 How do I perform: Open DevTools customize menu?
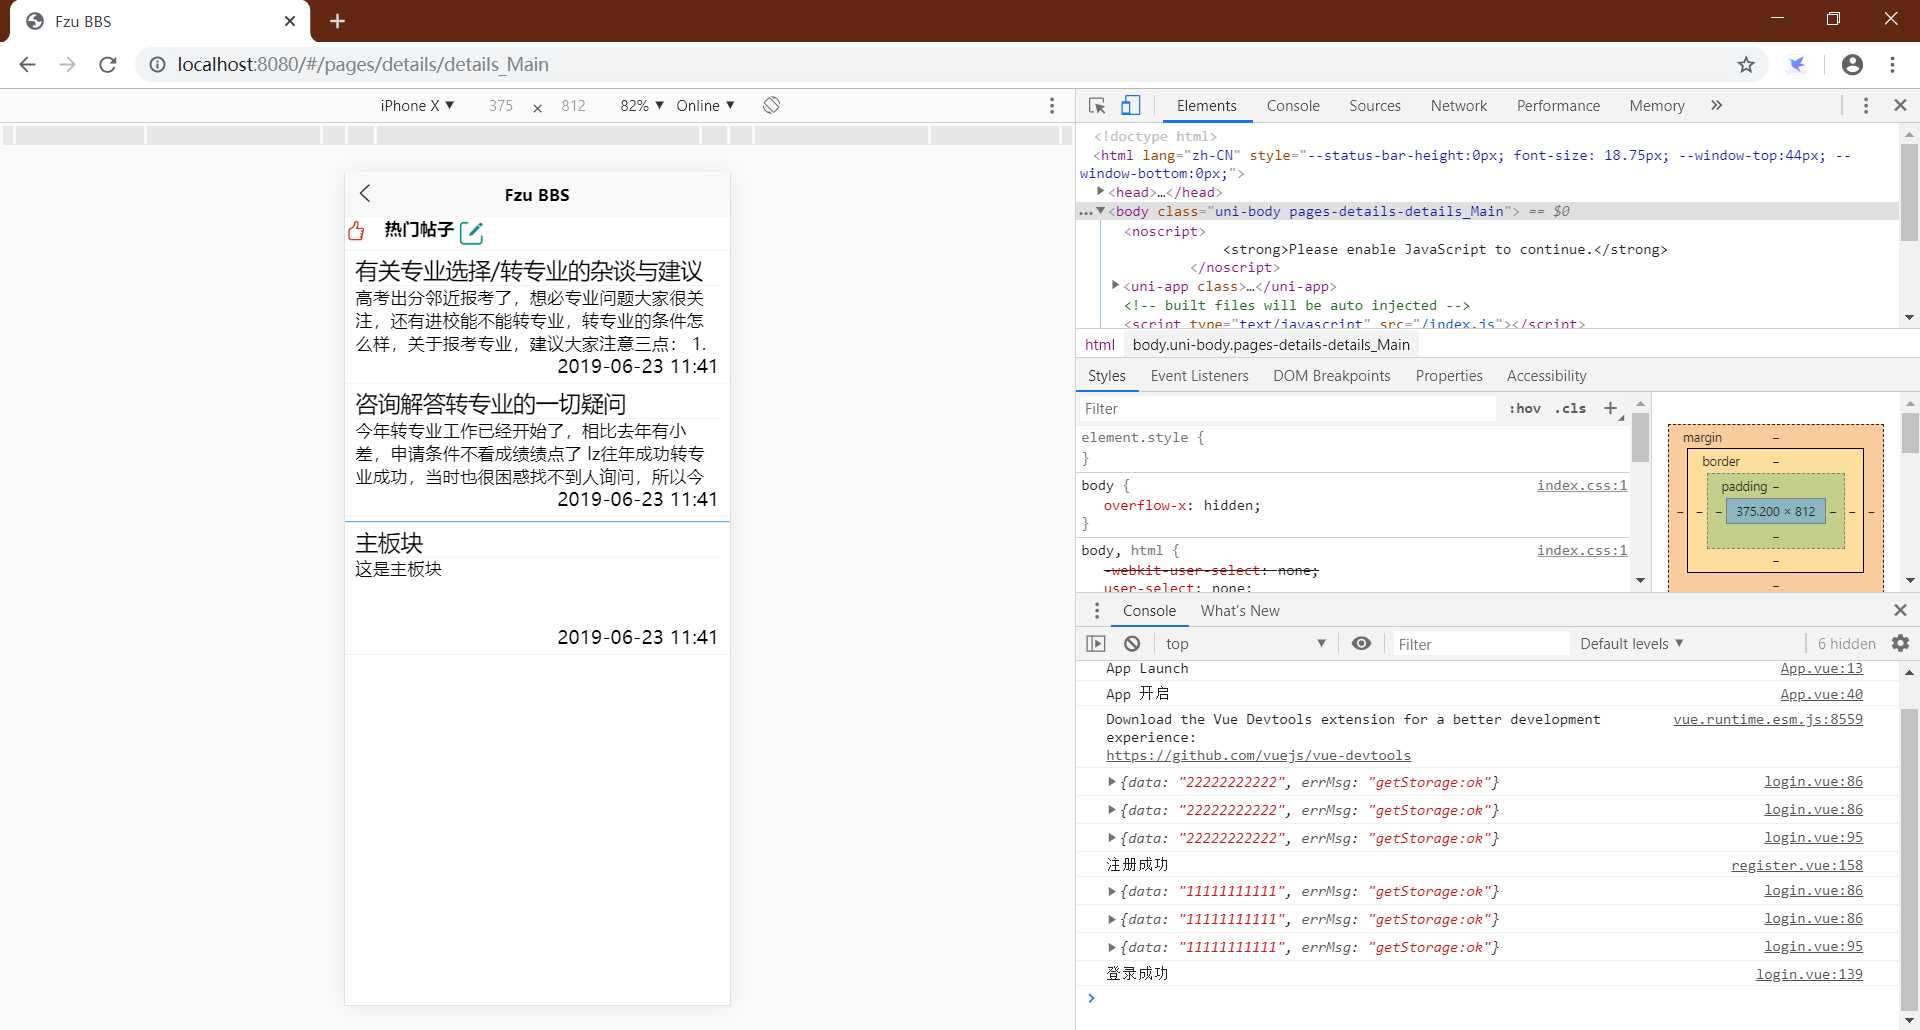click(1865, 105)
